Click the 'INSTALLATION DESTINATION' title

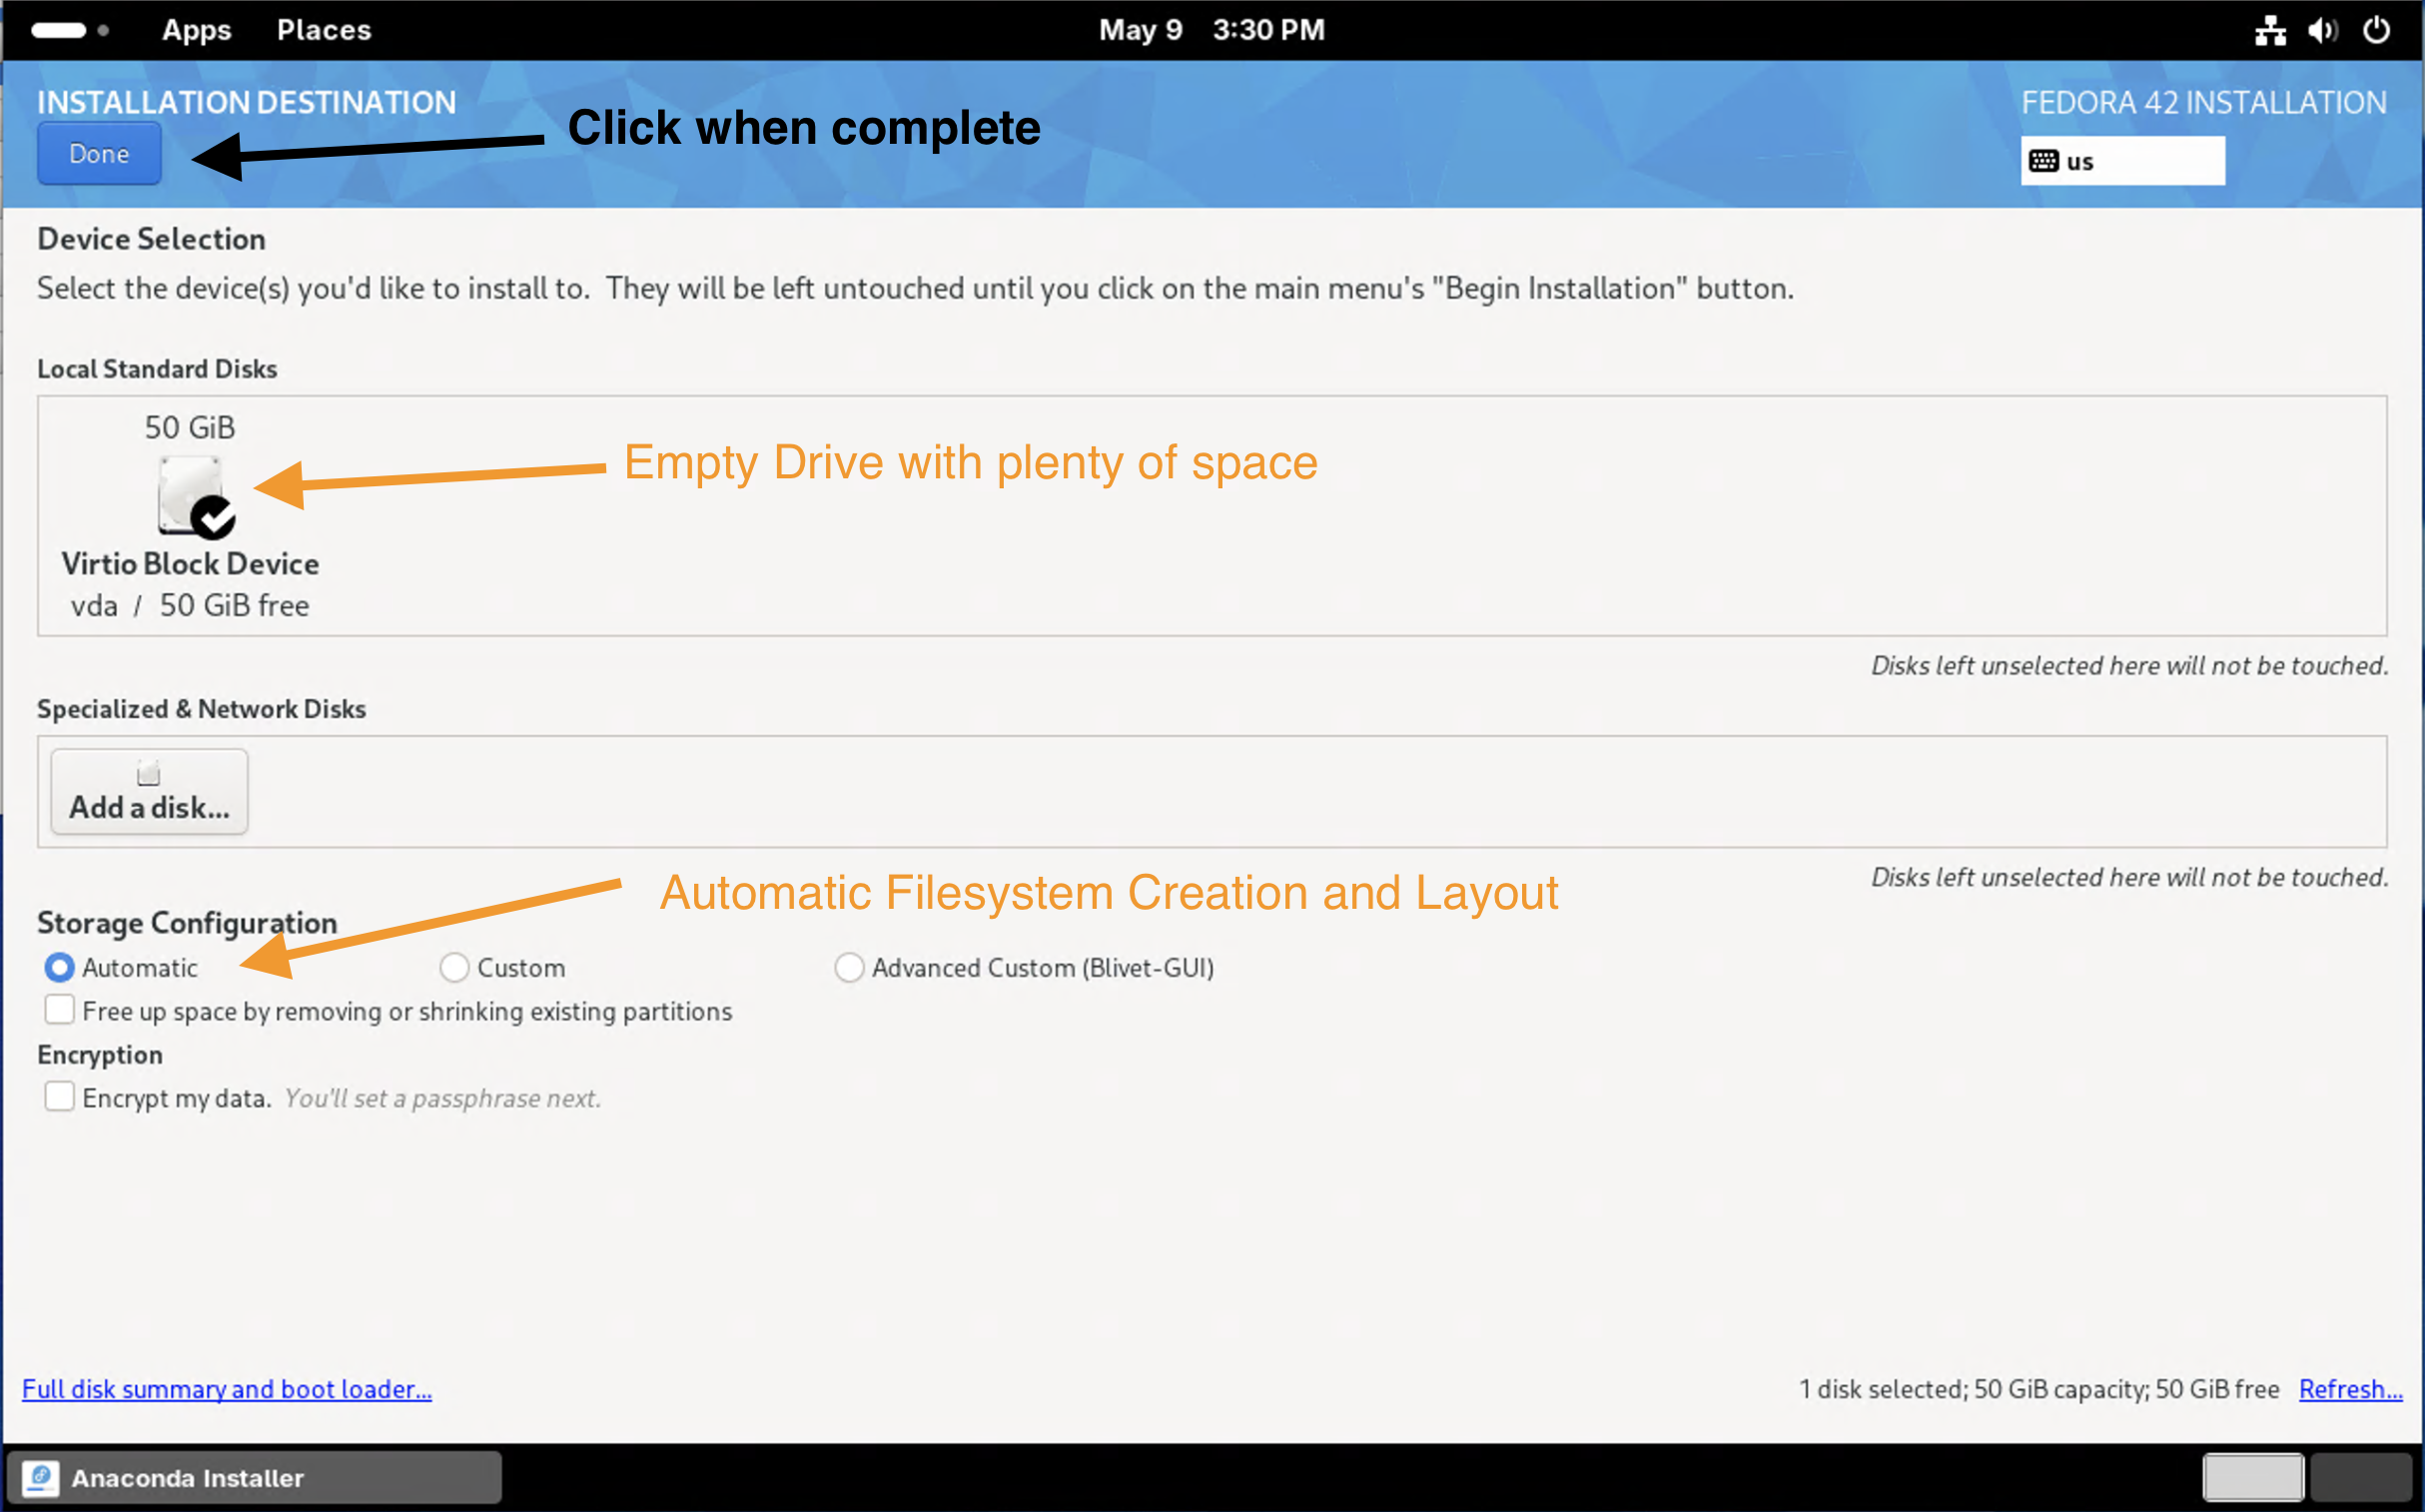247,102
